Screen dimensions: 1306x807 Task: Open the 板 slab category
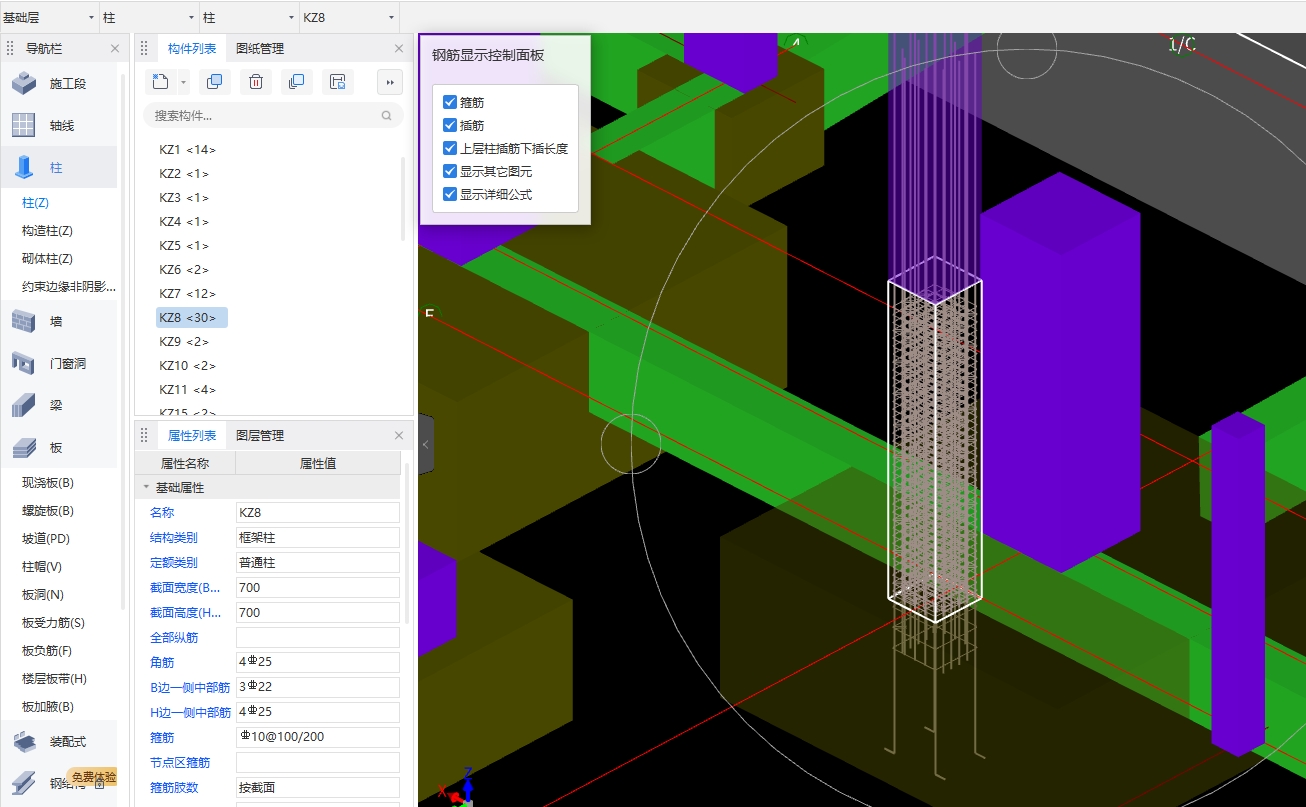pyautogui.click(x=24, y=447)
